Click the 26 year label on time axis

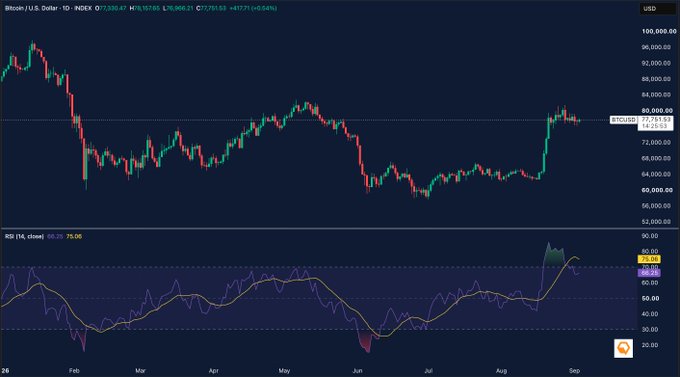[x=5, y=371]
